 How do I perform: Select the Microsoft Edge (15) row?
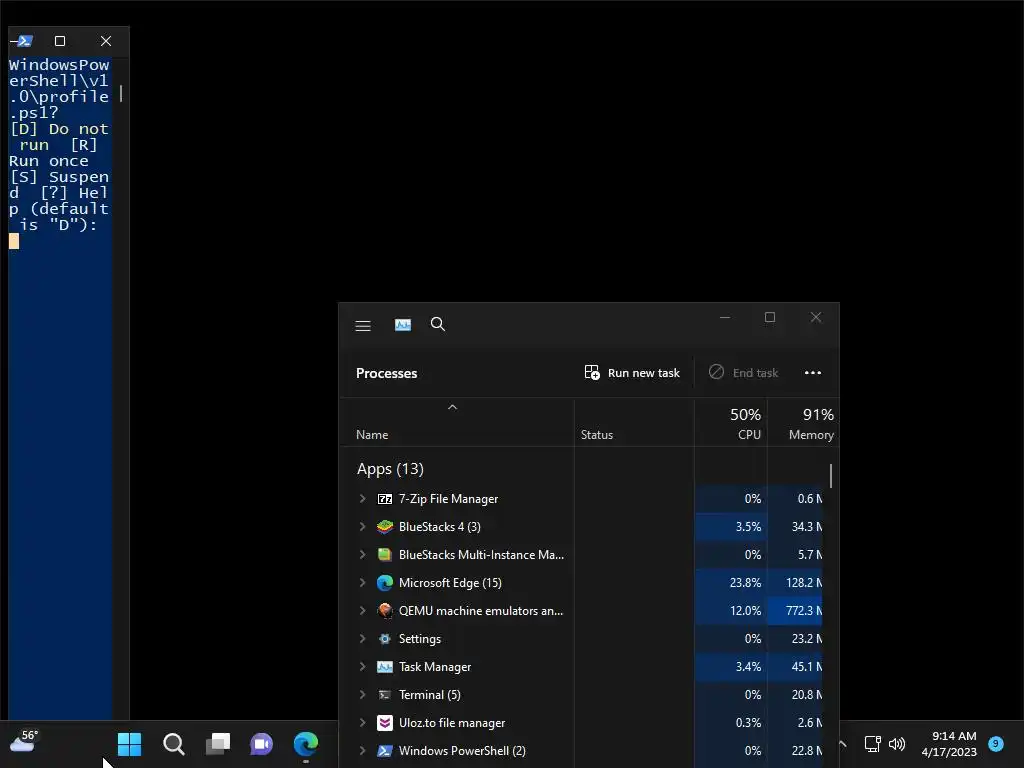450,583
